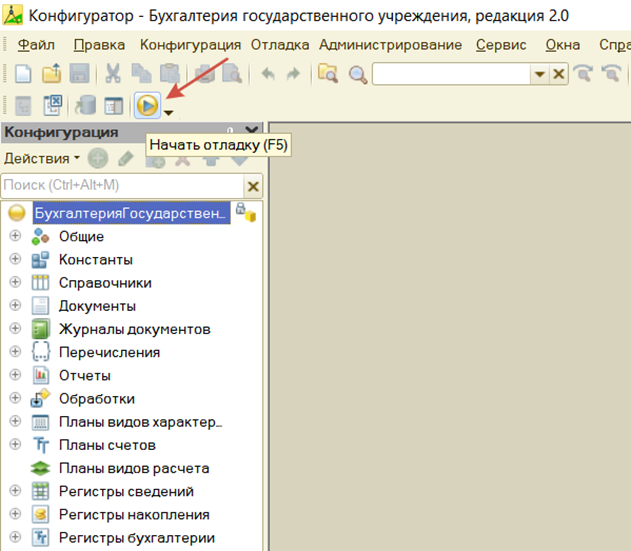Screen dimensions: 631x551
Task: Click the green Add object icon
Action: click(x=98, y=158)
